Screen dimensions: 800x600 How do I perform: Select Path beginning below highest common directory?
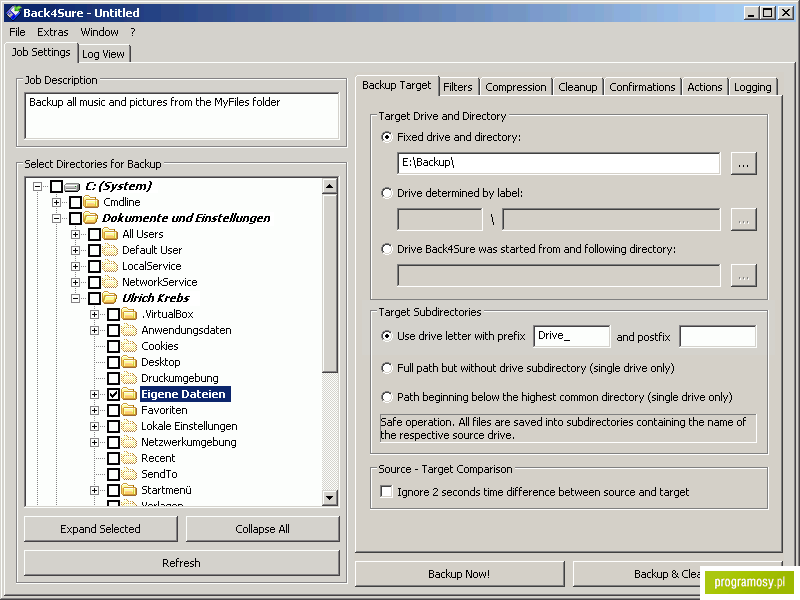(x=387, y=397)
